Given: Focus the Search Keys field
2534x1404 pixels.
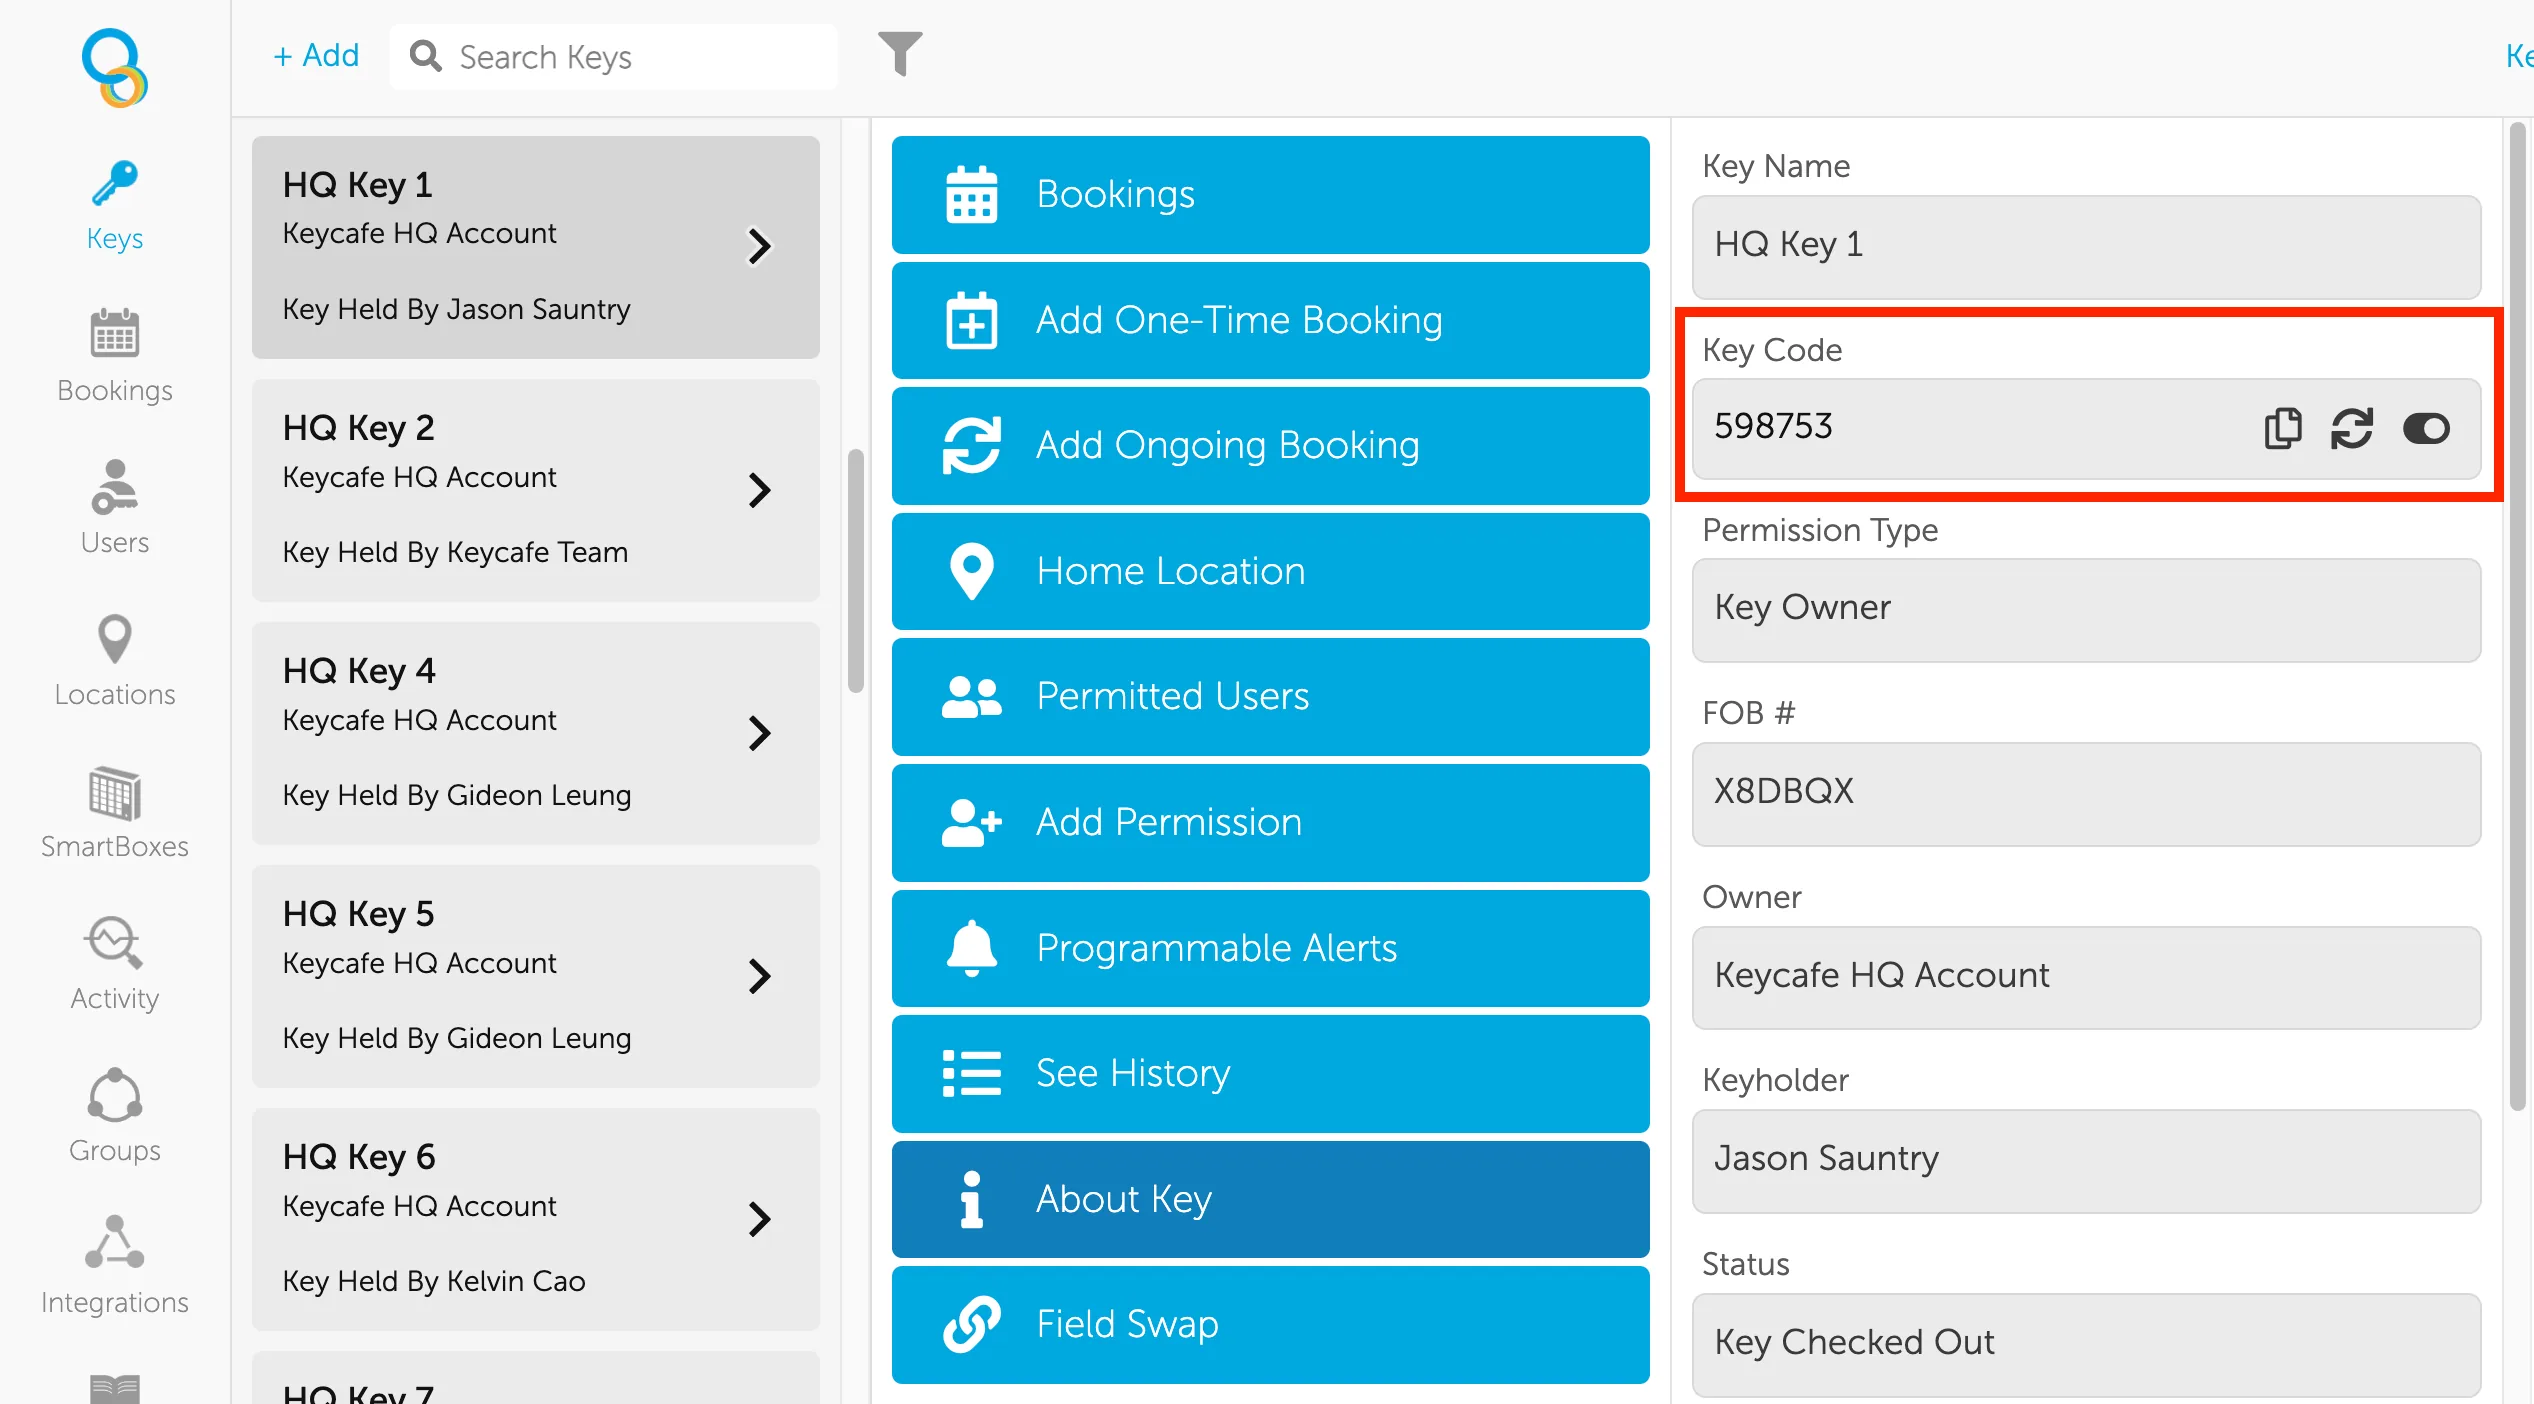Looking at the screenshot, I should click(x=614, y=57).
